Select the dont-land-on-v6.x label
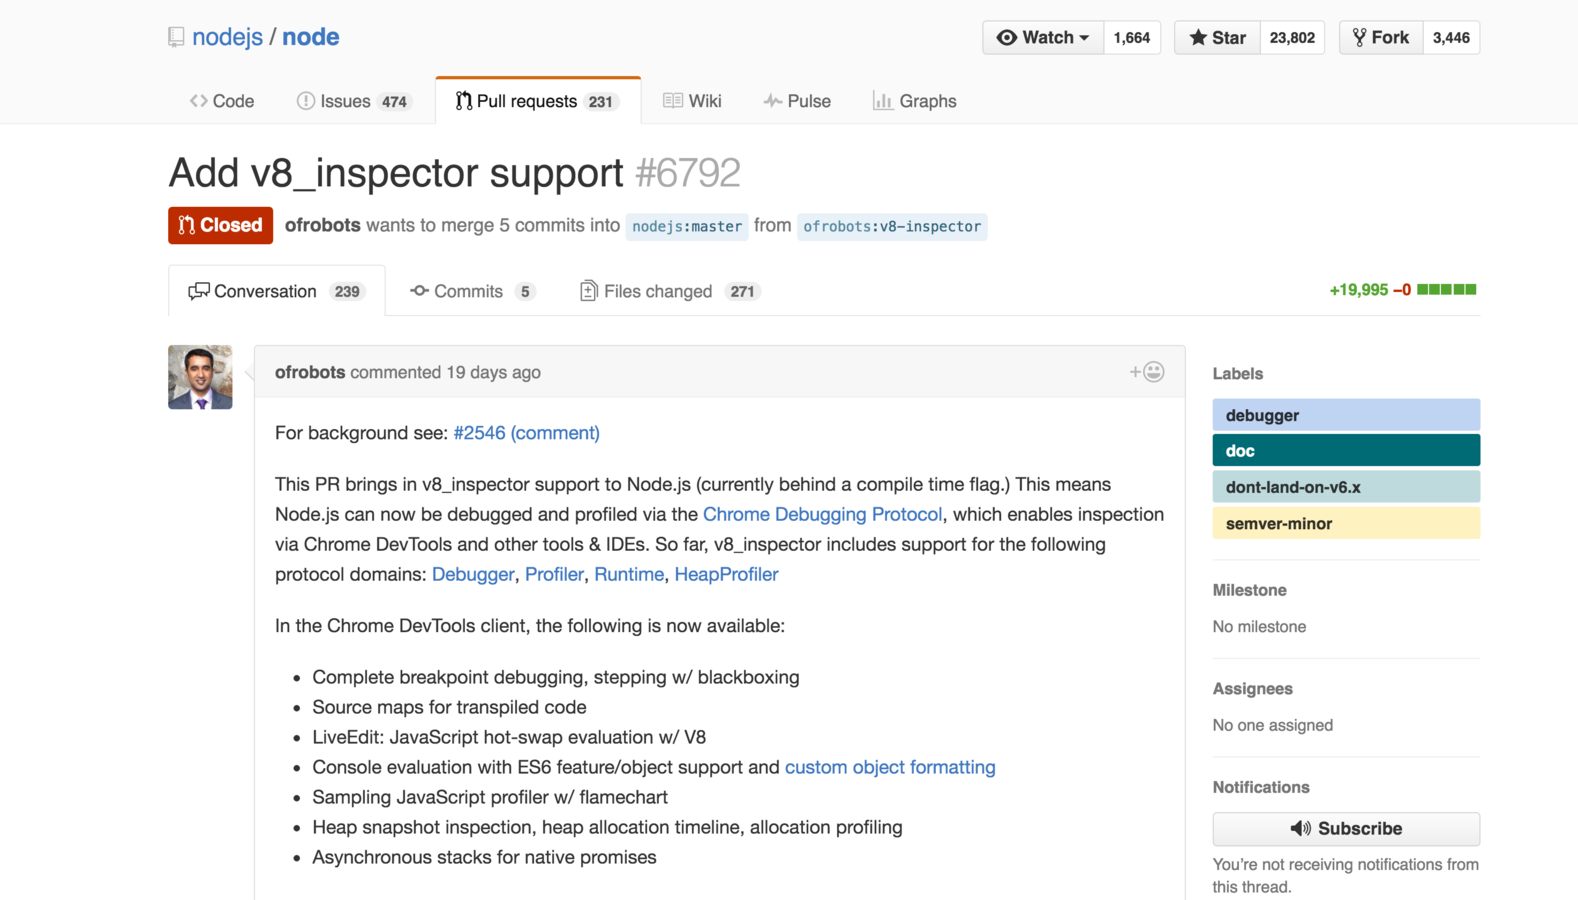This screenshot has width=1578, height=900. coord(1346,487)
